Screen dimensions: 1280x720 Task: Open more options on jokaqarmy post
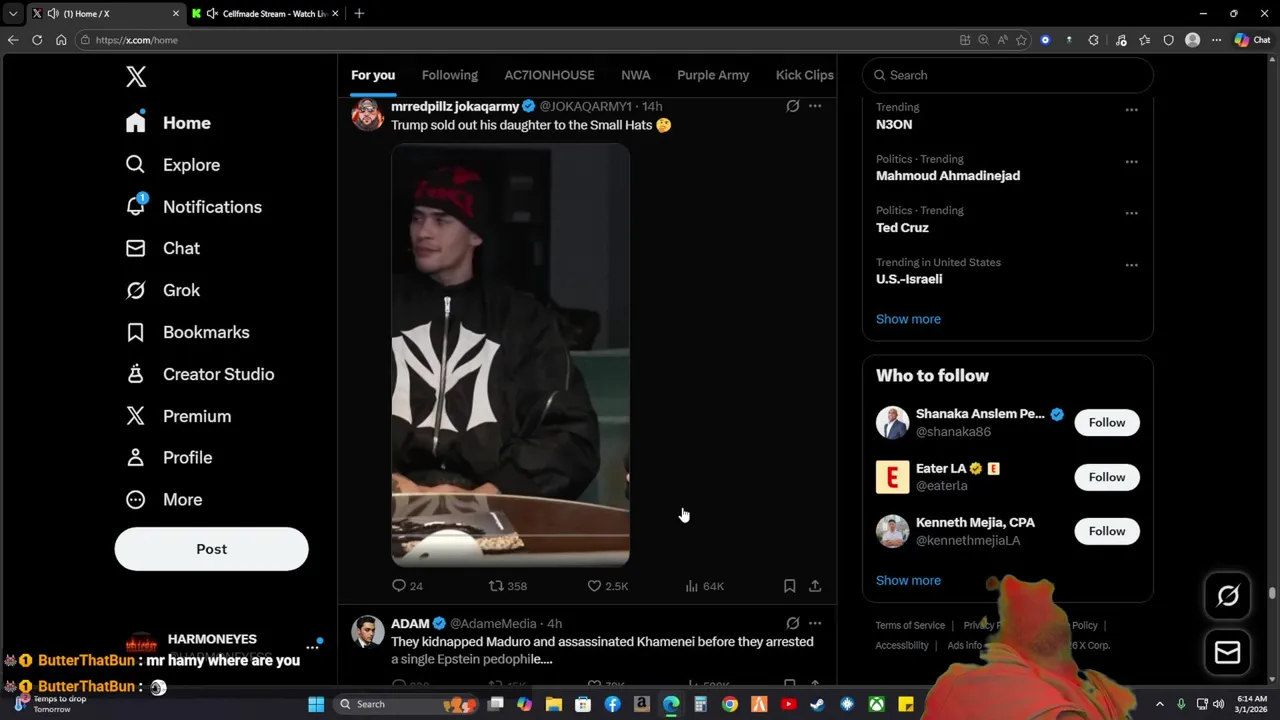[x=815, y=106]
